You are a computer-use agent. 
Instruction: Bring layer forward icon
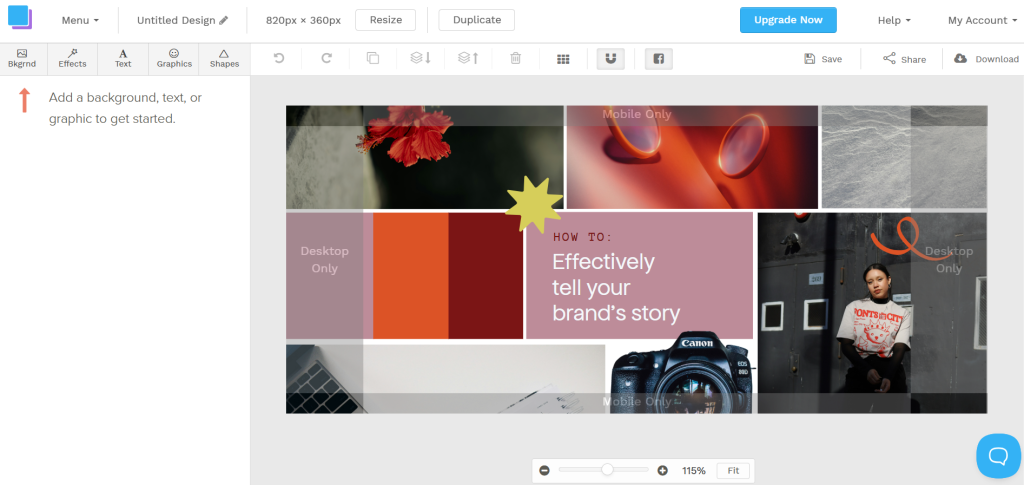(468, 59)
